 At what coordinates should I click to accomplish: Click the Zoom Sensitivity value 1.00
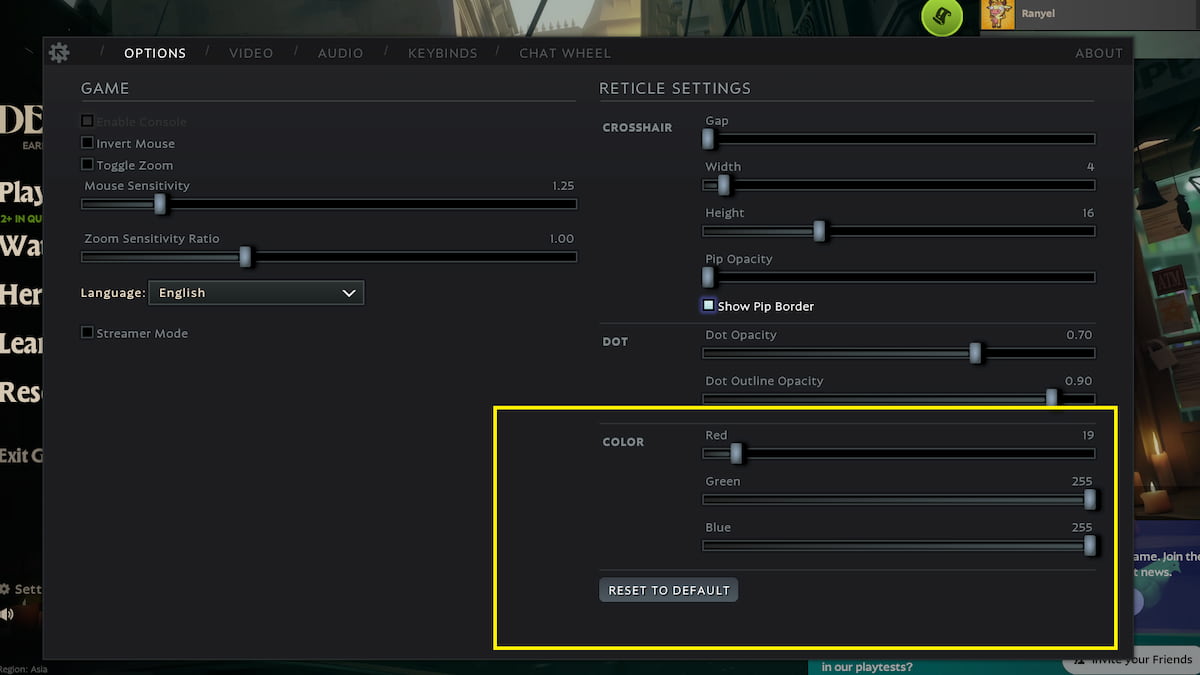point(562,239)
